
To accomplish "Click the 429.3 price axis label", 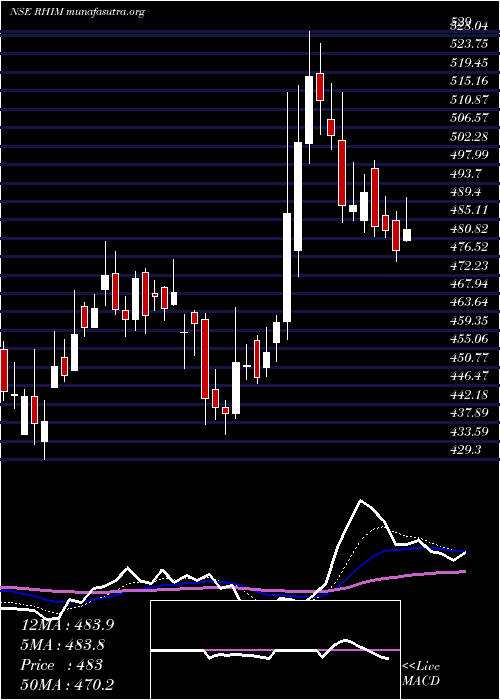I will [x=465, y=450].
